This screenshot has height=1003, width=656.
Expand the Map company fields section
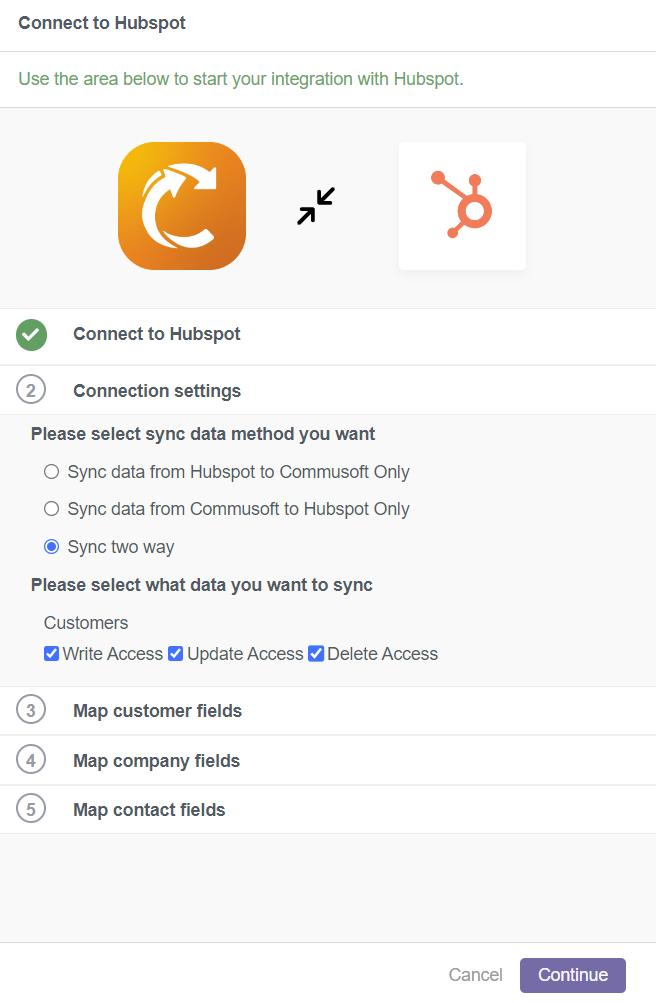(x=328, y=761)
